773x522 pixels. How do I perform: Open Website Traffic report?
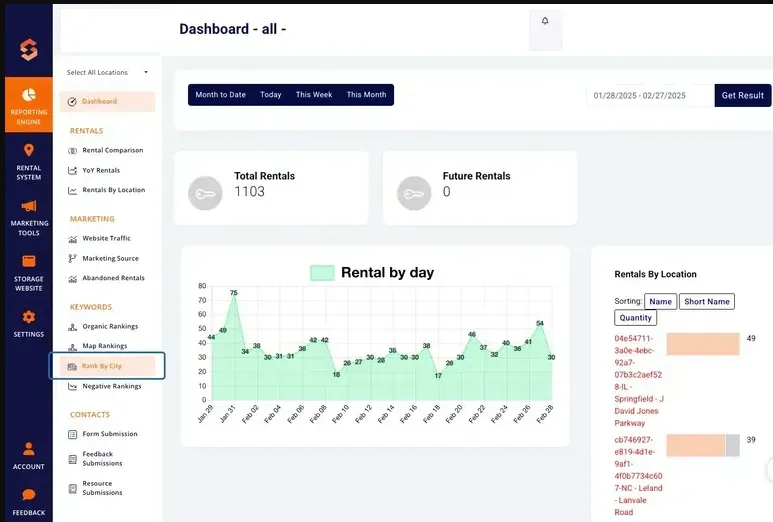click(x=106, y=239)
